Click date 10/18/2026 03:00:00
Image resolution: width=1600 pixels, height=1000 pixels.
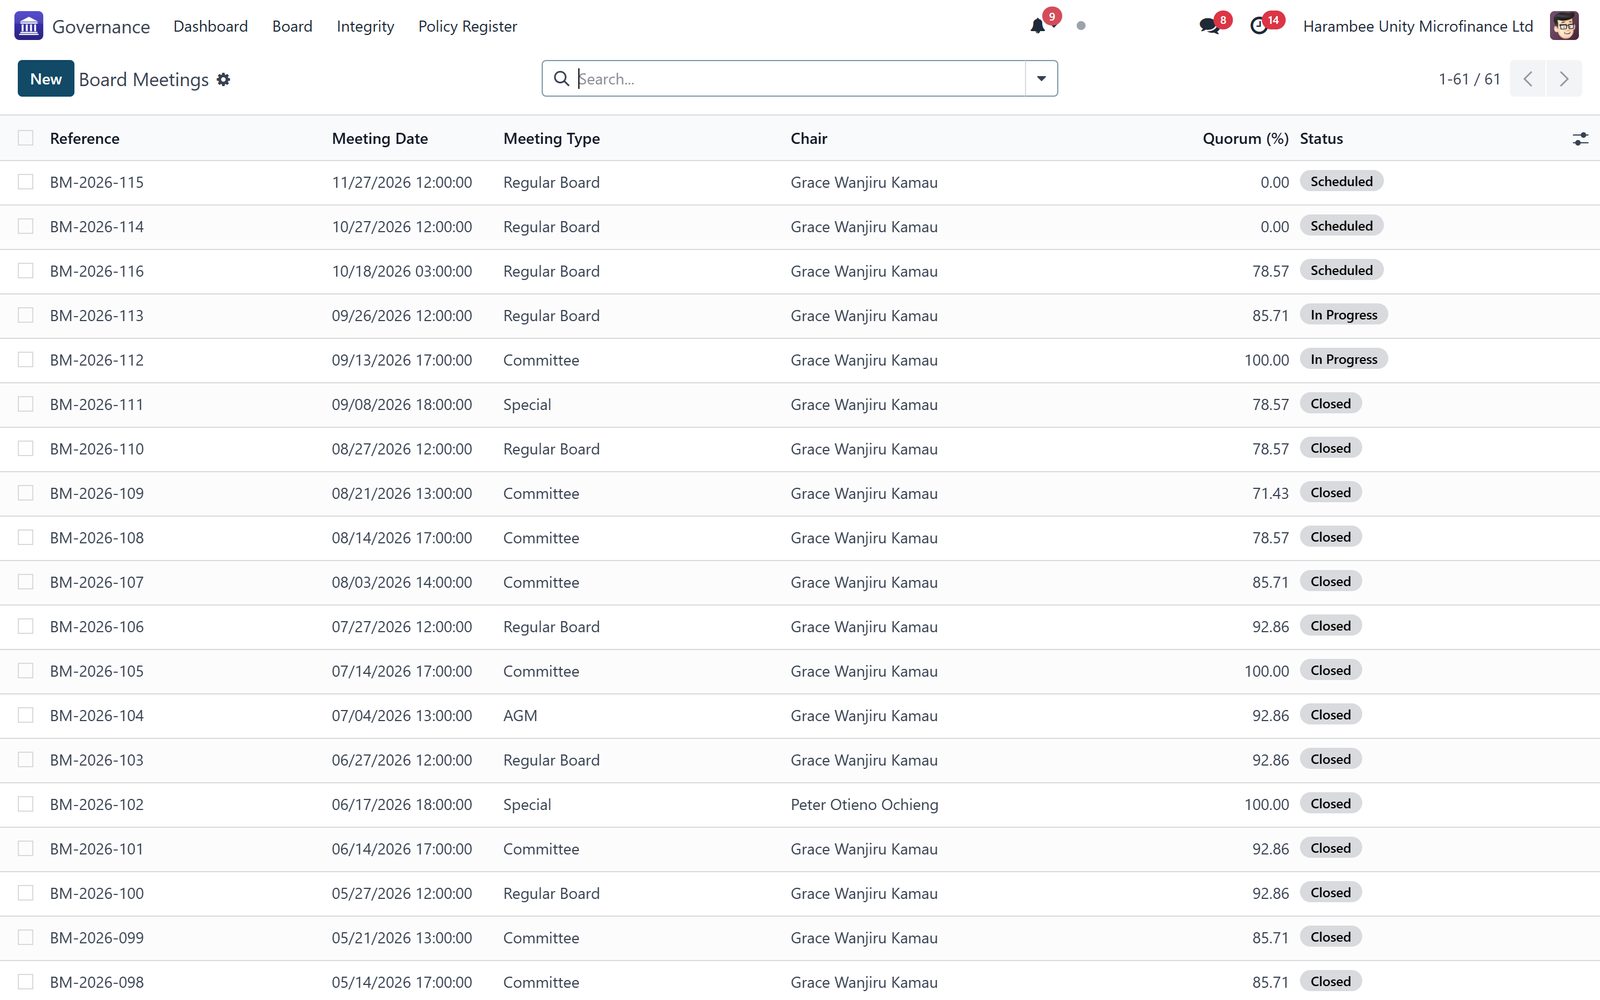[402, 271]
